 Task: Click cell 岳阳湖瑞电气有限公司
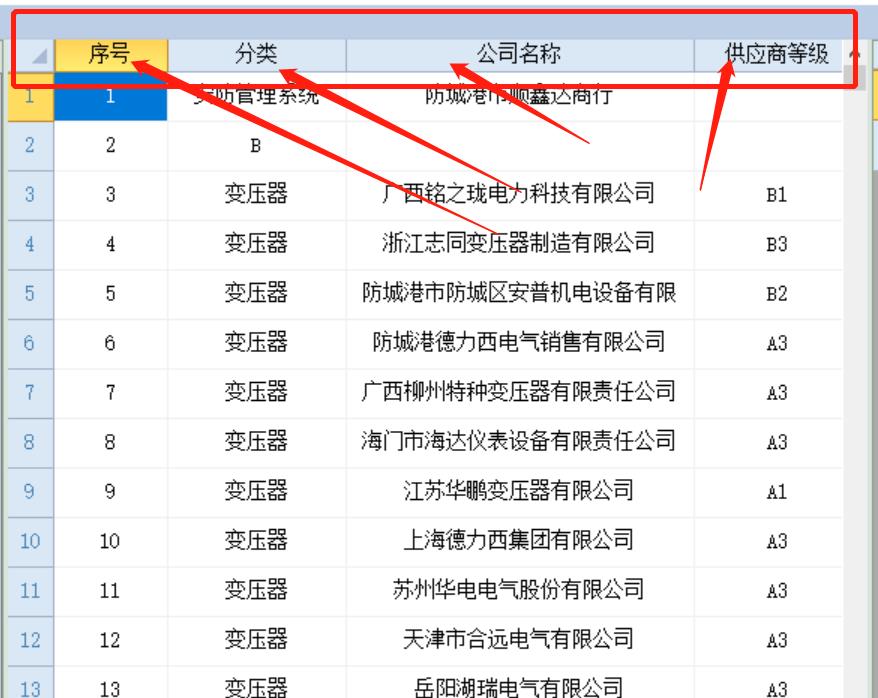click(520, 683)
